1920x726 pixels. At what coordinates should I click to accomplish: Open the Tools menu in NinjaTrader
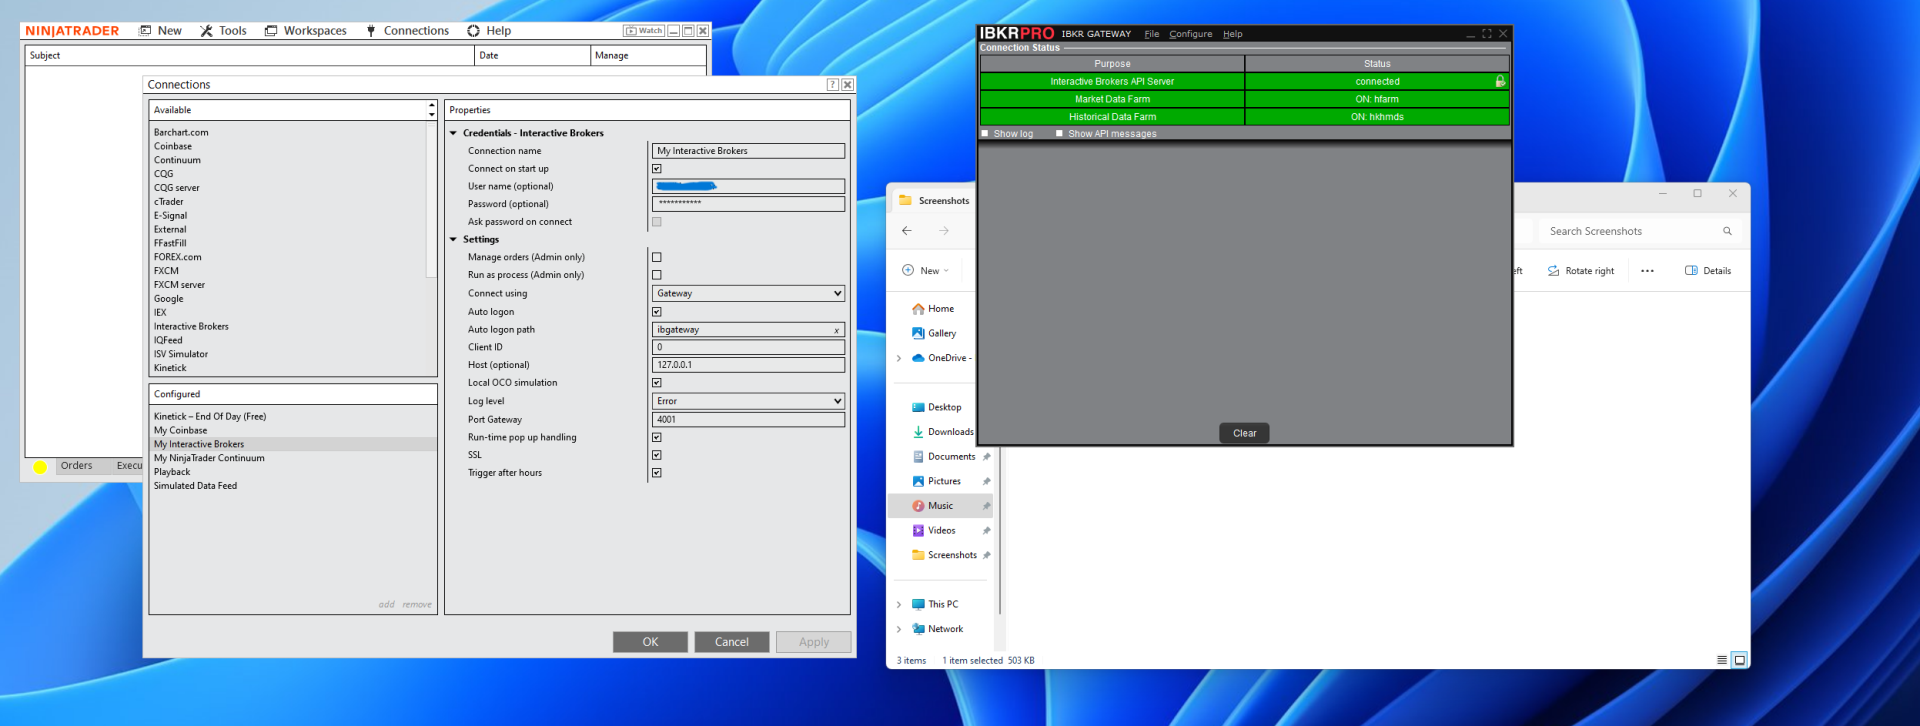click(x=223, y=31)
